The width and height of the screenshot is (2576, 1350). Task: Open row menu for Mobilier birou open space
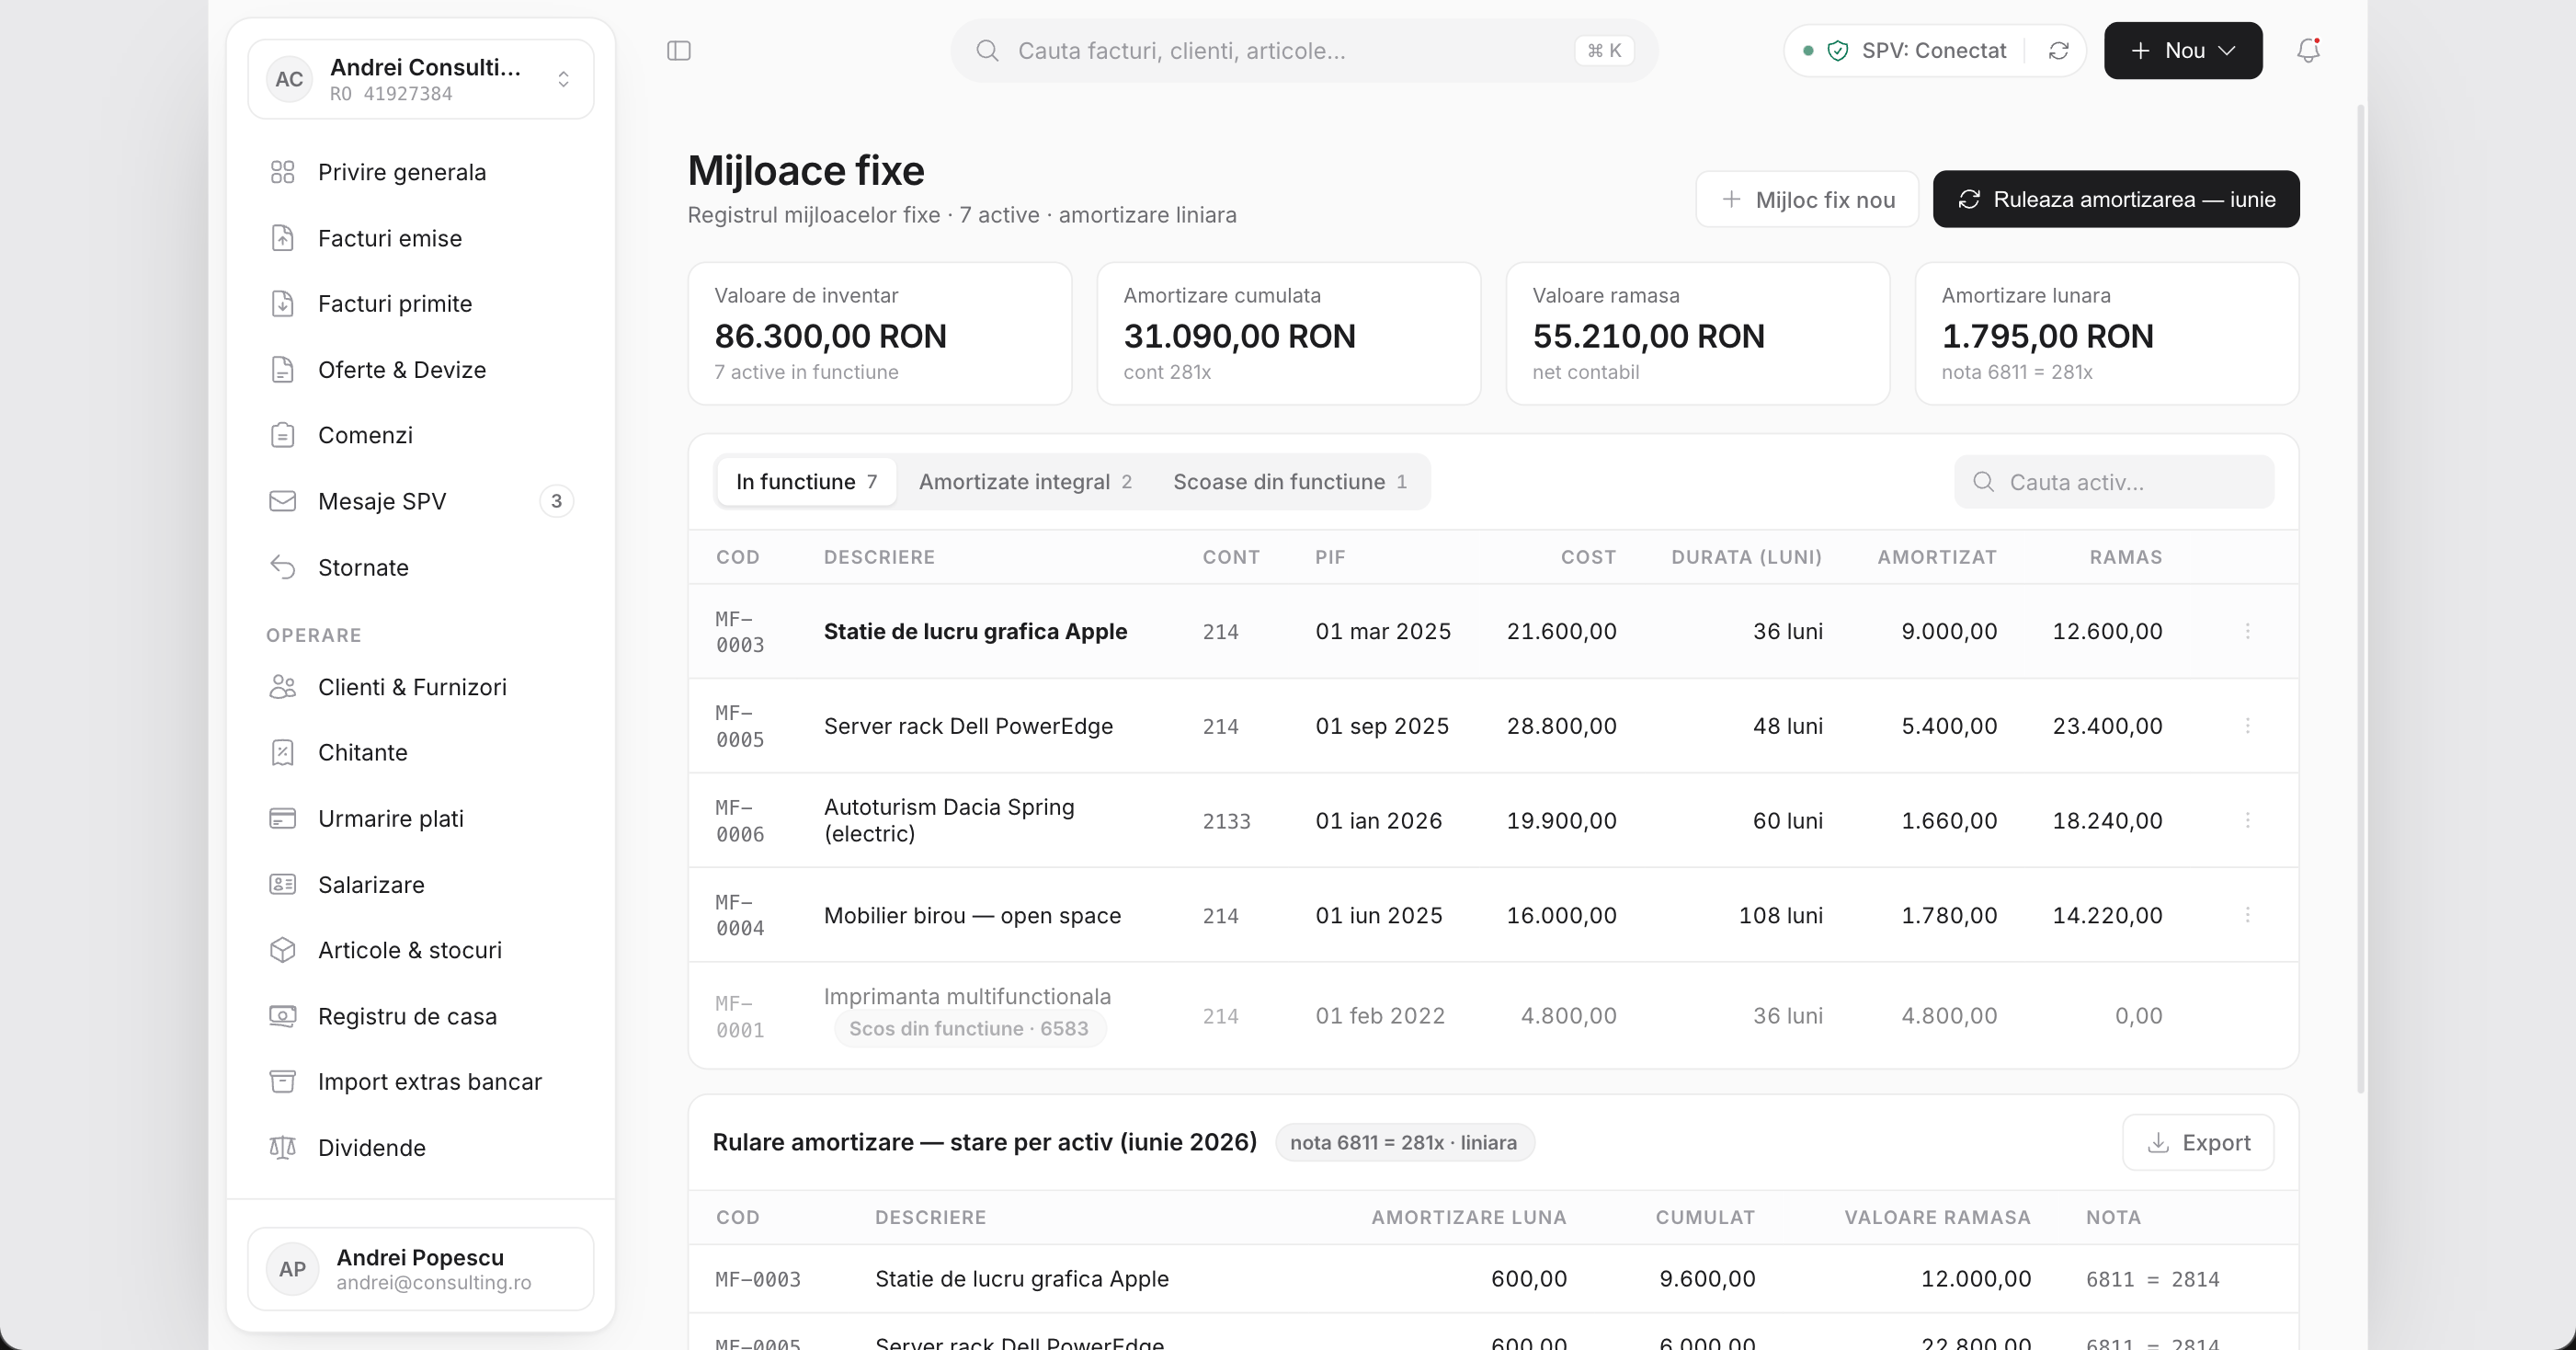coord(2247,915)
